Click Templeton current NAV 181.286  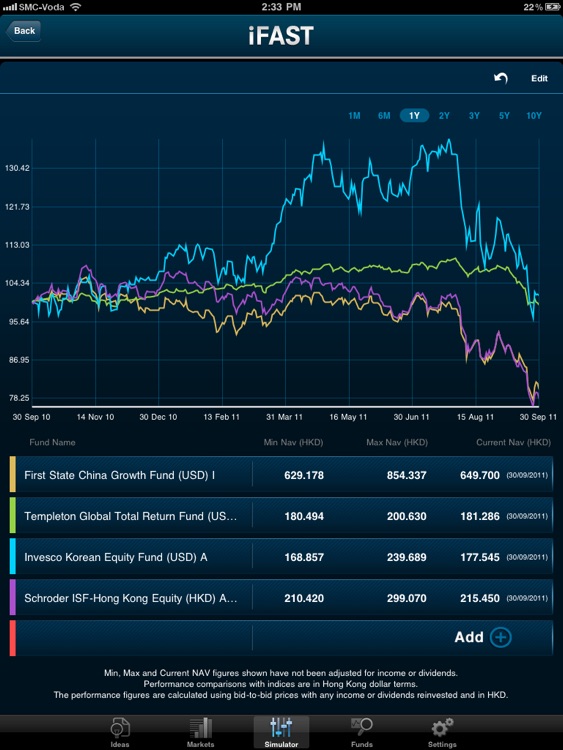coord(480,517)
